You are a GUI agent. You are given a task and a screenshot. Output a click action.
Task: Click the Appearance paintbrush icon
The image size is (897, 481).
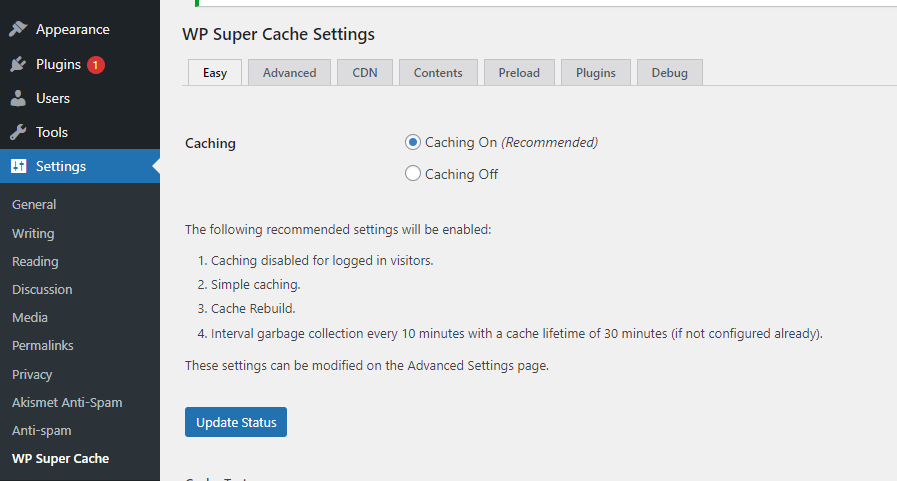pos(18,29)
